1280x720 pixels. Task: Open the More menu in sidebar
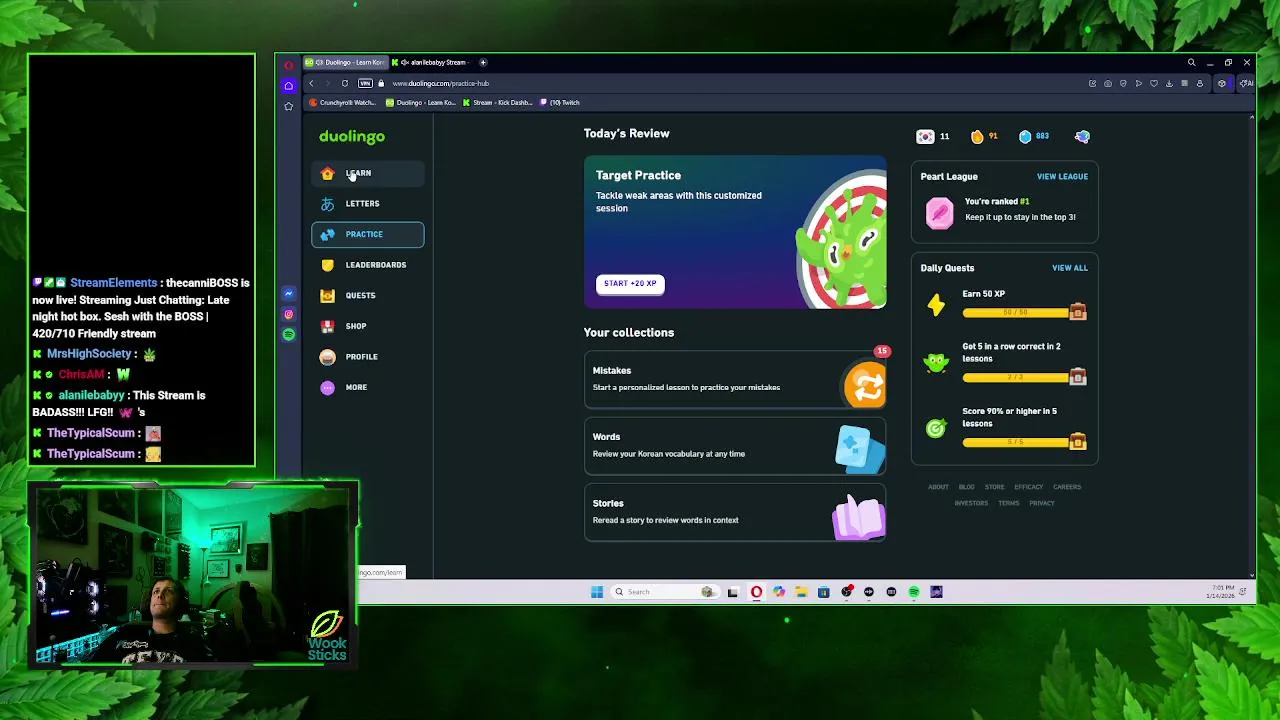point(367,387)
